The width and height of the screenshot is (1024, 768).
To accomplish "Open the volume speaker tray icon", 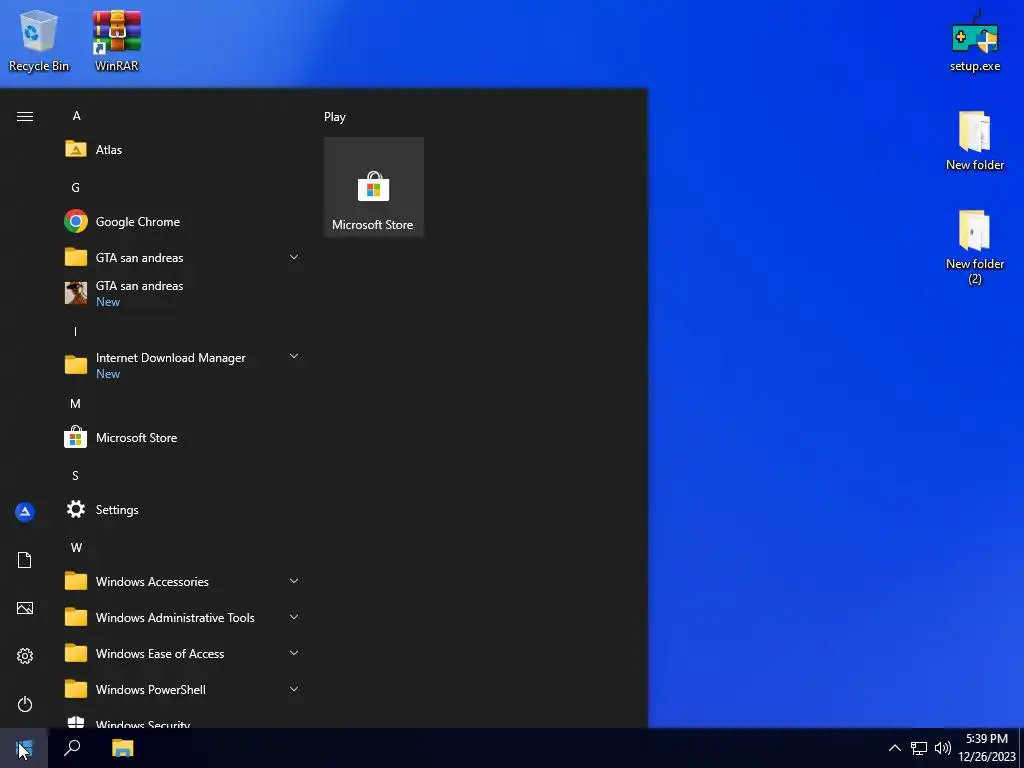I will point(942,748).
